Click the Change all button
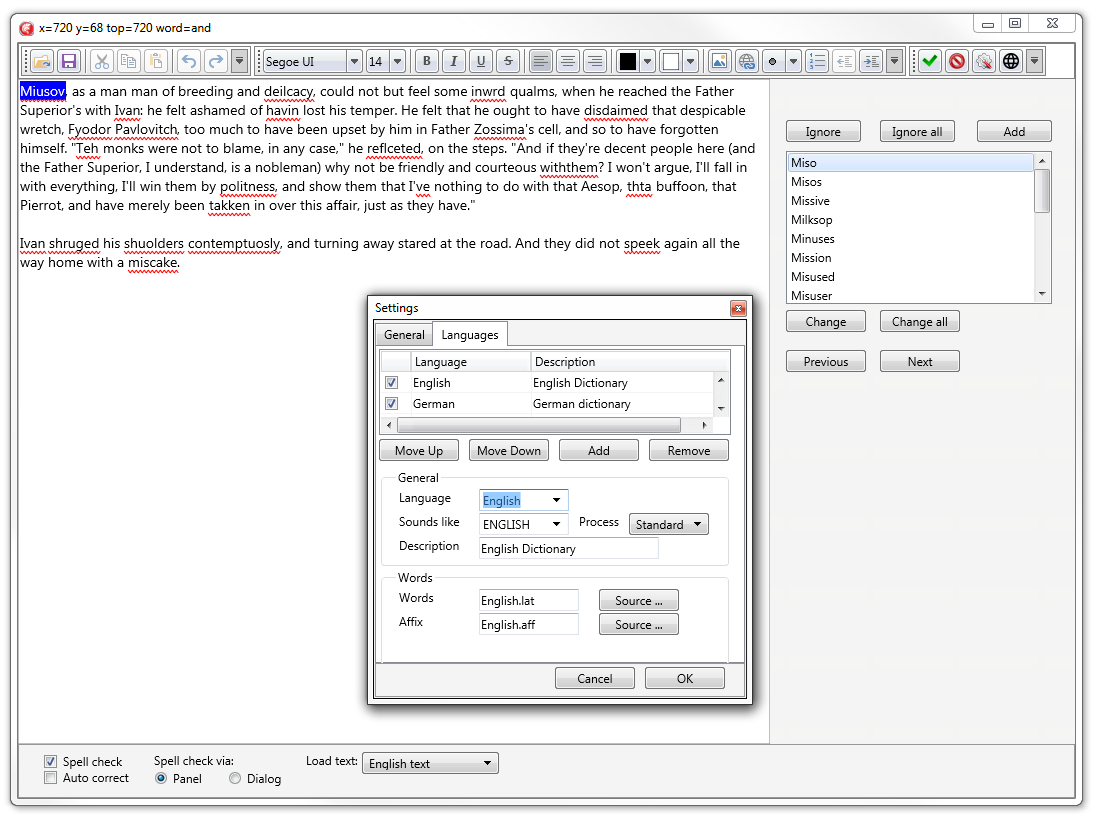Viewport: 1097px width, 819px height. coord(919,322)
